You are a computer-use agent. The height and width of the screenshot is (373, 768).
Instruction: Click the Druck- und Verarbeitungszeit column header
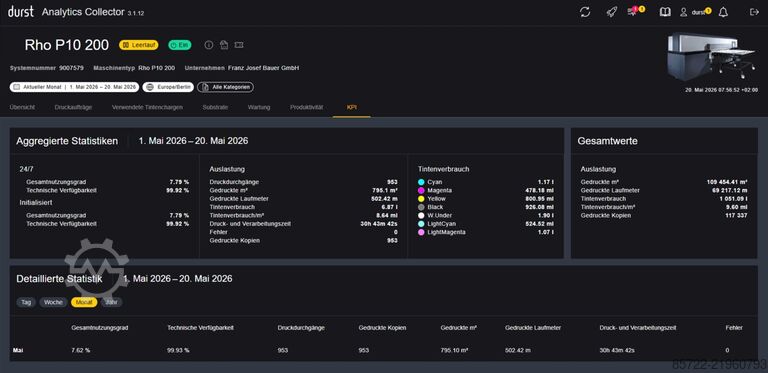point(638,327)
